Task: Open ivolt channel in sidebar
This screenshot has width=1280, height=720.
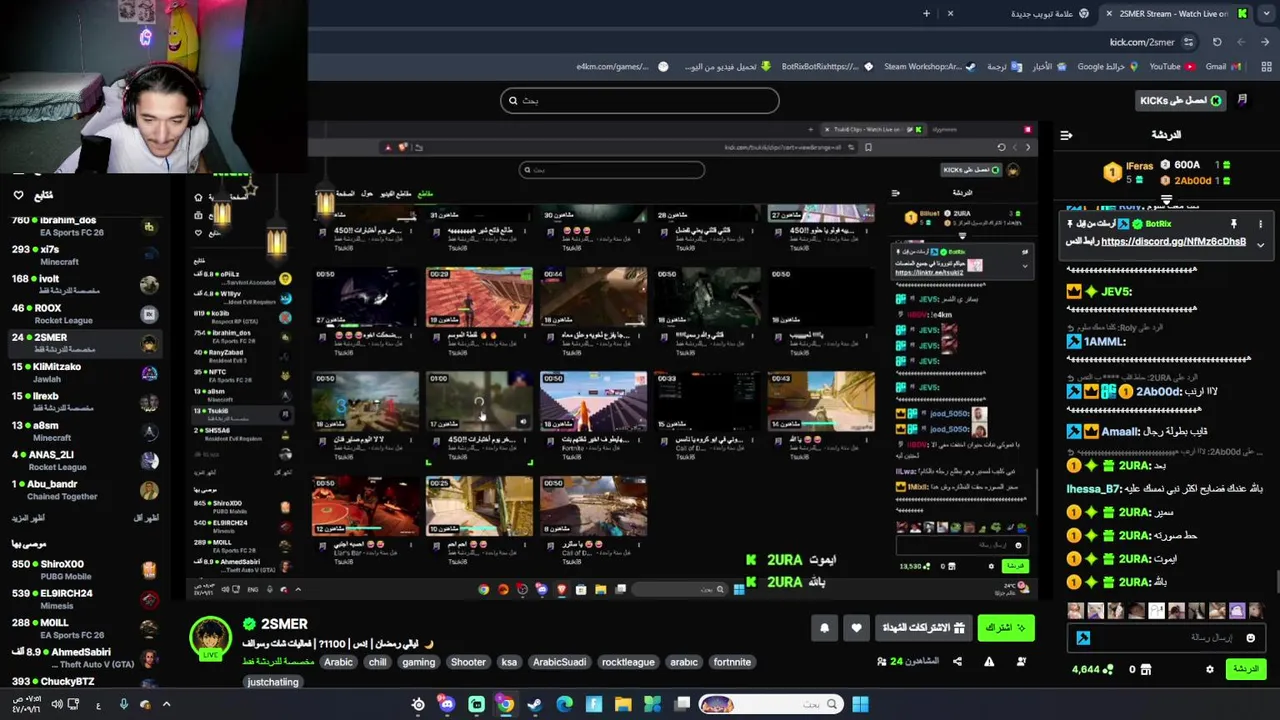Action: 83,284
